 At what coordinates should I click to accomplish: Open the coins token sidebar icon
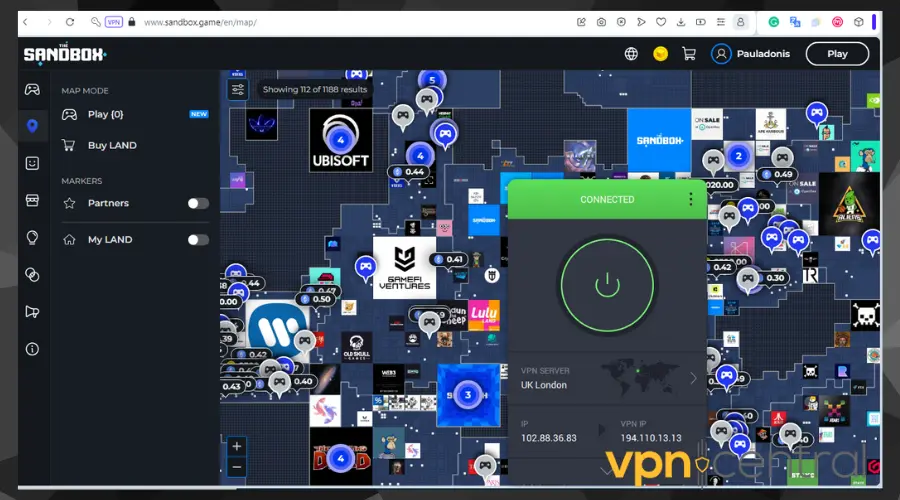[32, 274]
